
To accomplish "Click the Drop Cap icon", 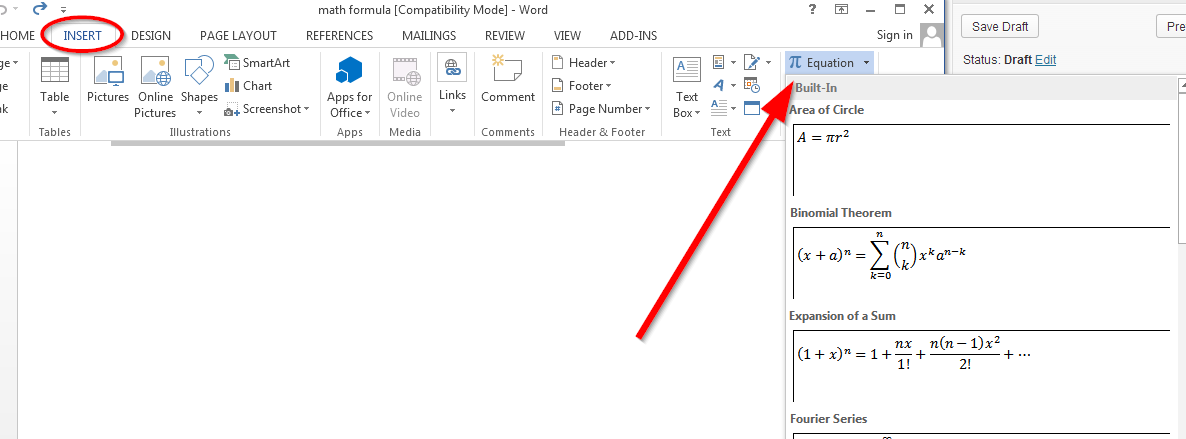I will coord(719,107).
